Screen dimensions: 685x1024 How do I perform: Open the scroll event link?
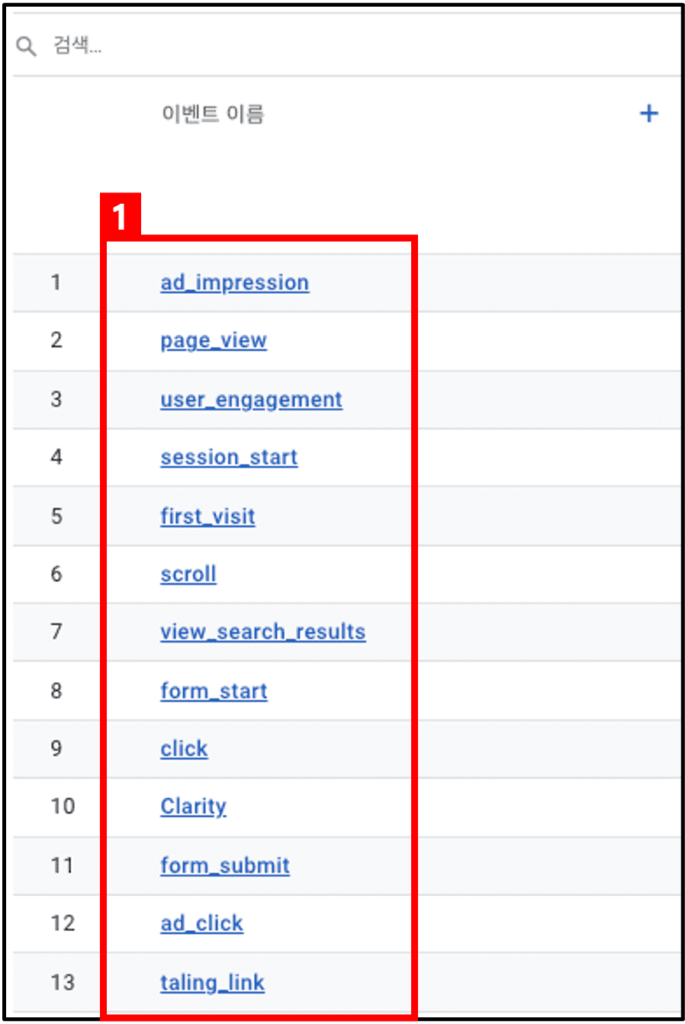188,574
